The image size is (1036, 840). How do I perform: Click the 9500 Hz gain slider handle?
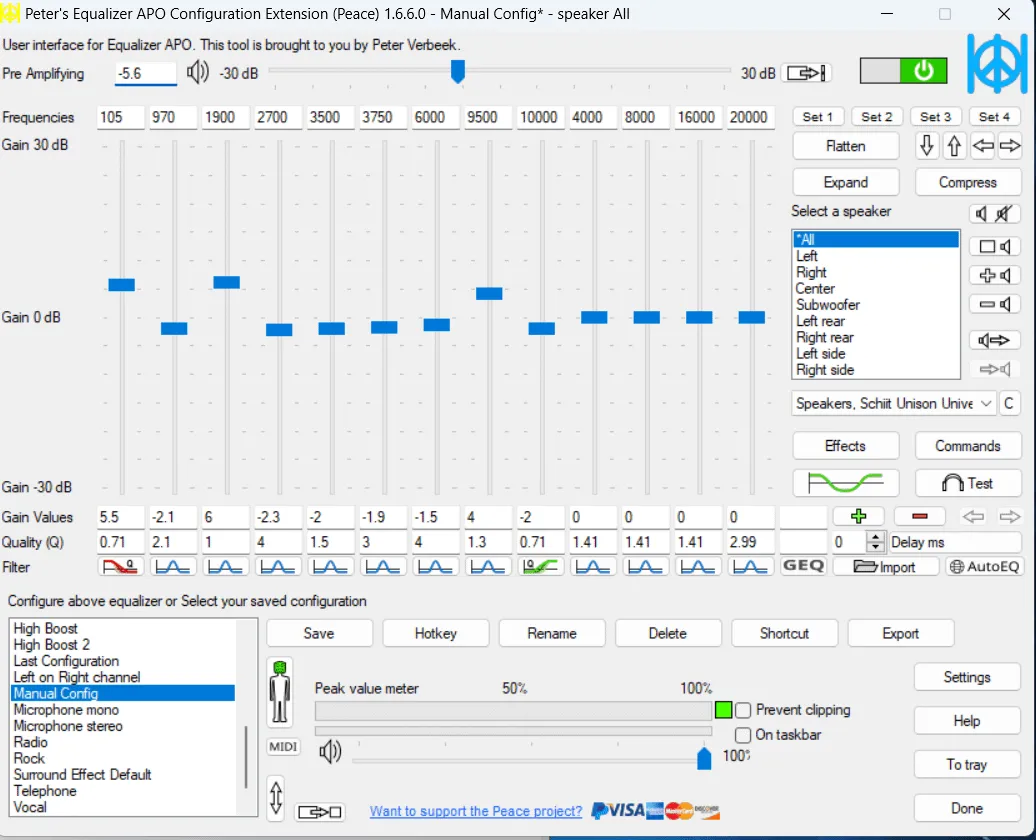[x=489, y=293]
